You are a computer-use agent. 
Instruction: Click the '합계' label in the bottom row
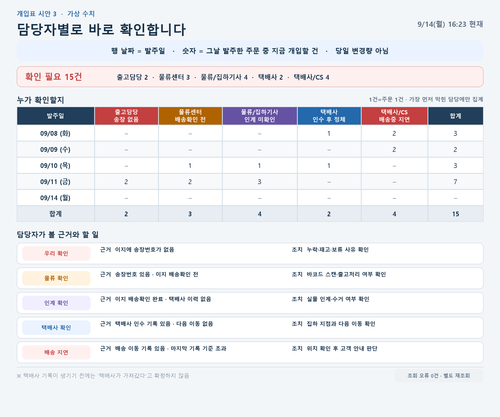click(x=55, y=214)
